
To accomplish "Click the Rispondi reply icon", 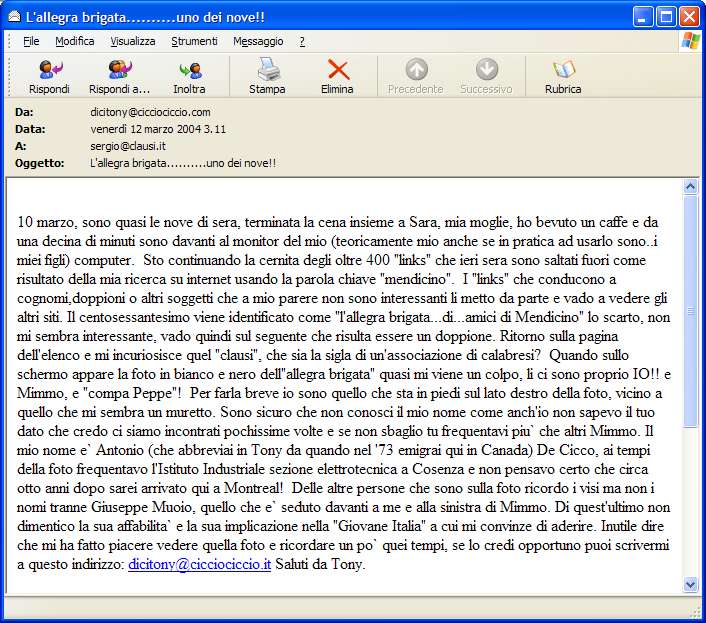I will [50, 69].
